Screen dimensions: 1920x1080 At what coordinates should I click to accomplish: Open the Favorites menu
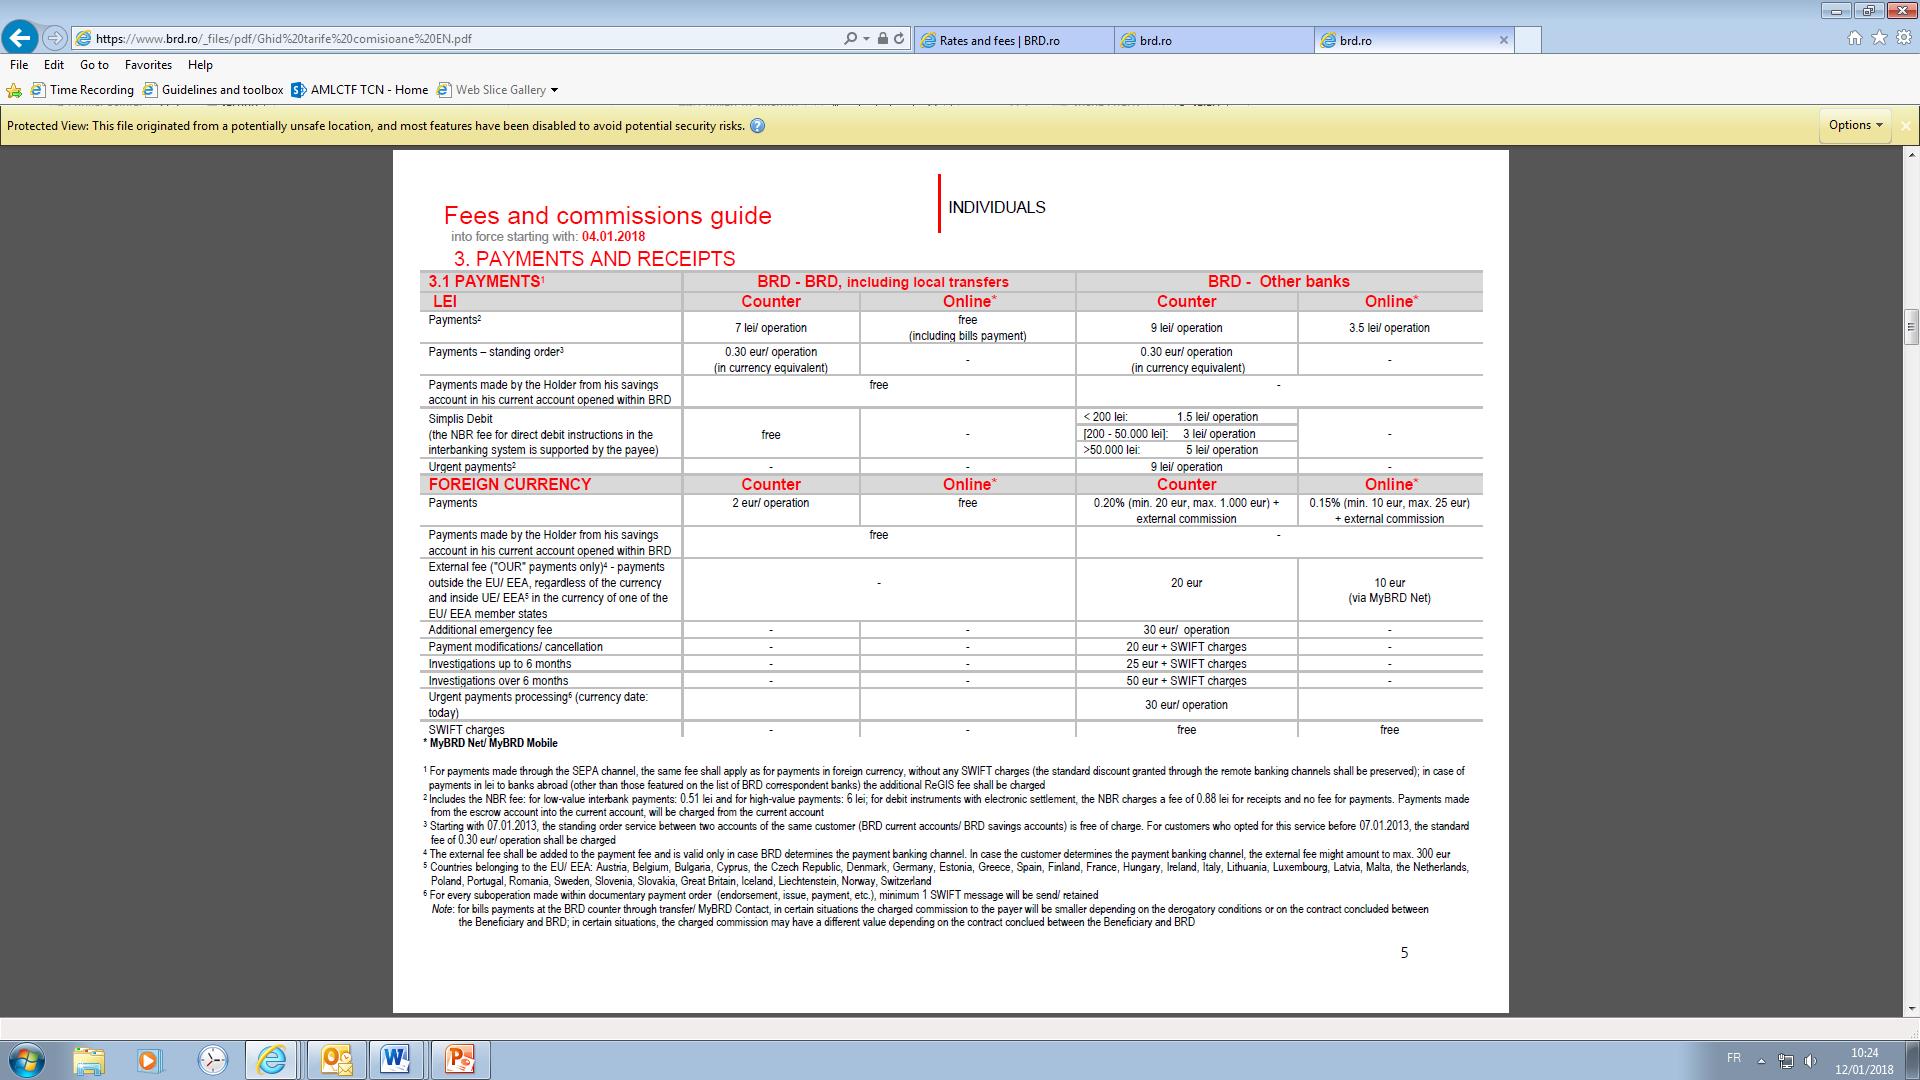click(x=148, y=64)
